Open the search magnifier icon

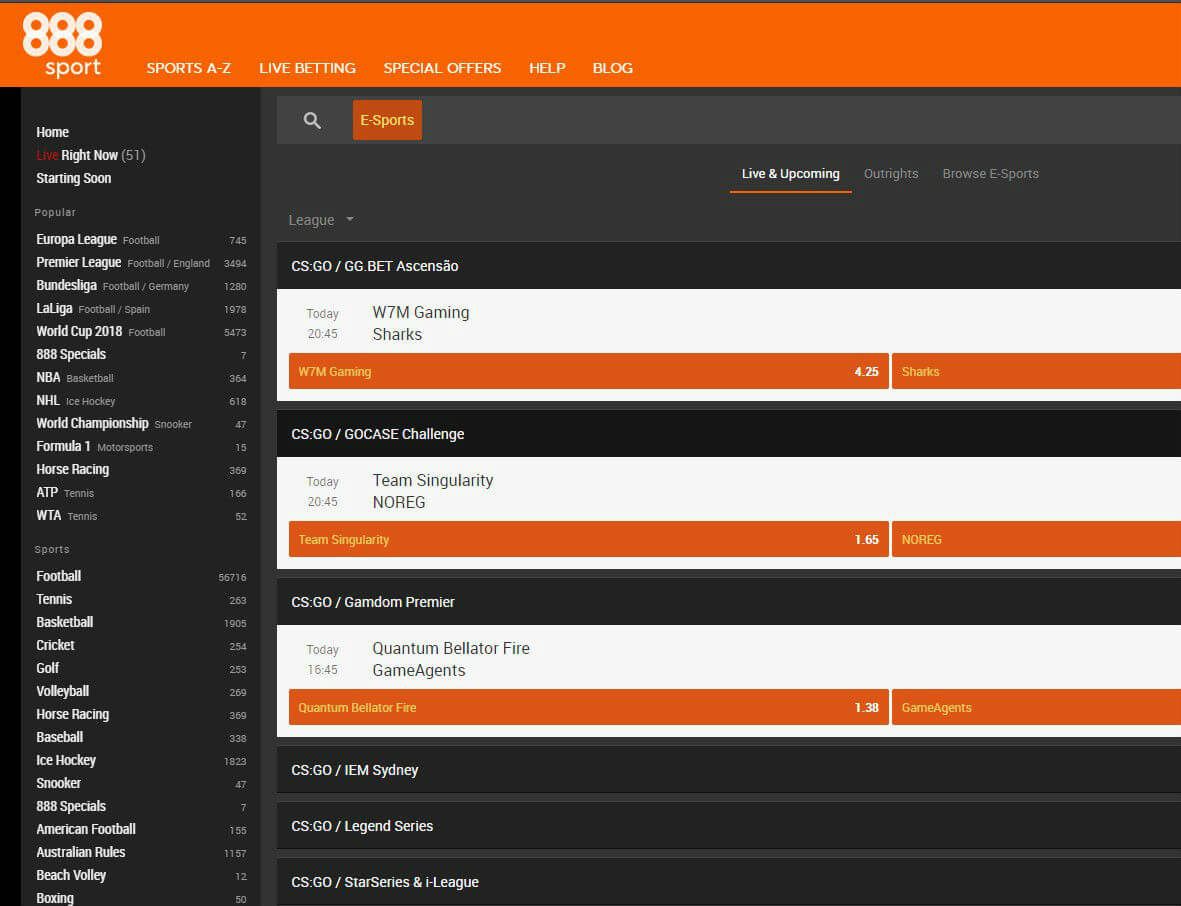(x=312, y=120)
